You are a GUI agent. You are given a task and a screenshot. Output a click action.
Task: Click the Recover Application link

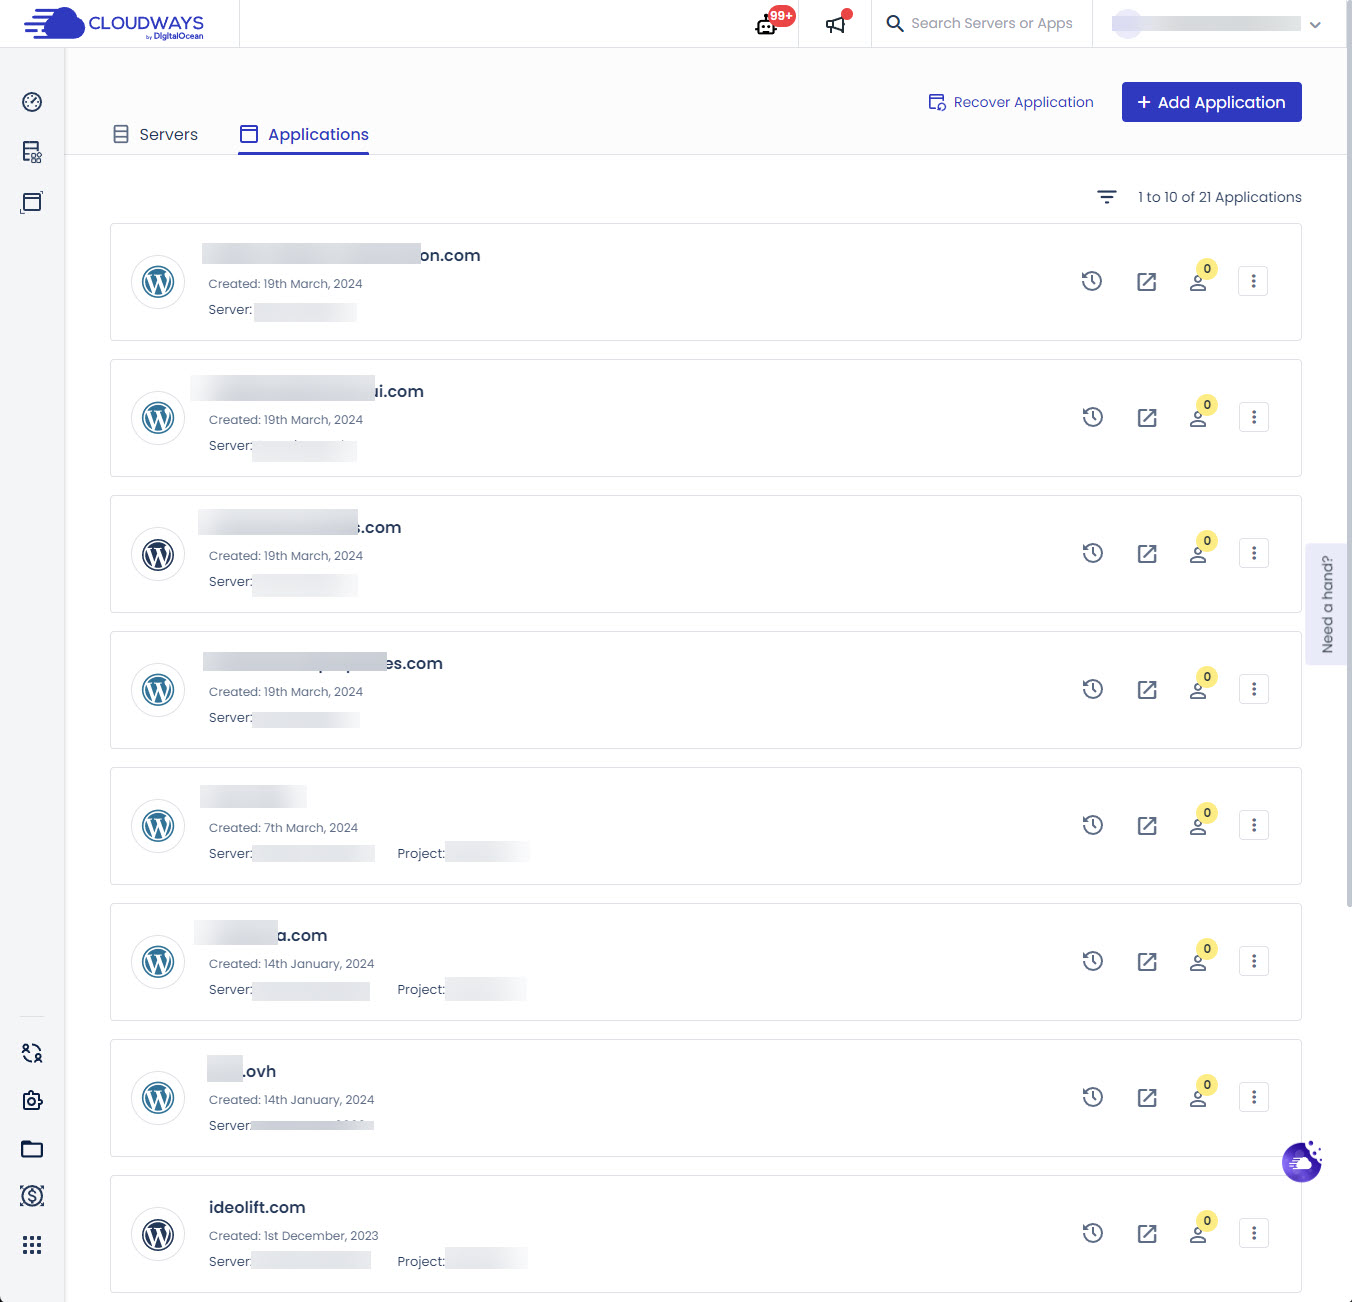(1011, 102)
